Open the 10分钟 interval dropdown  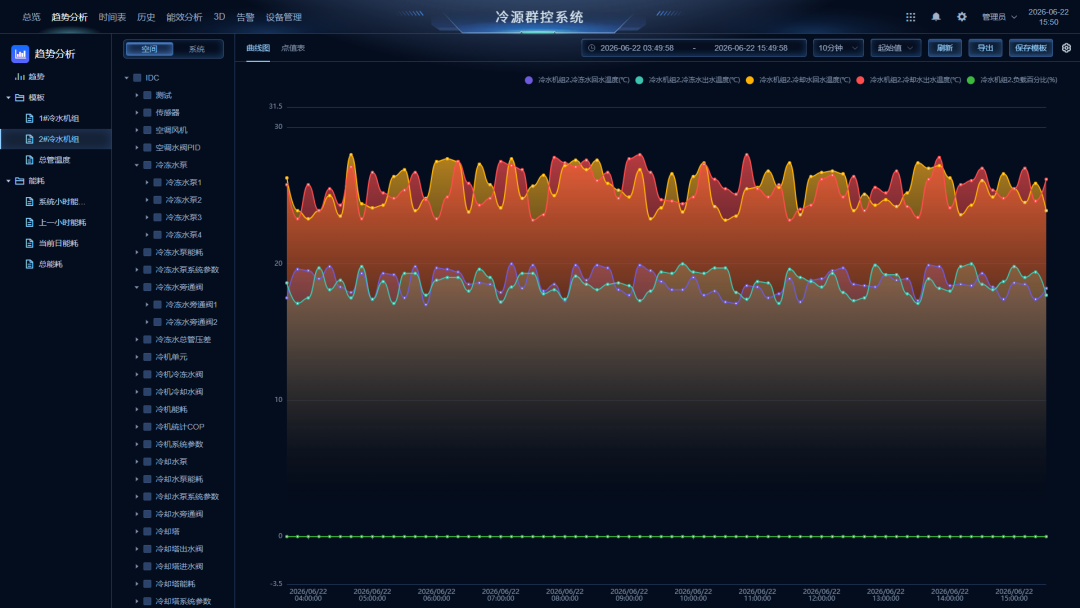click(x=838, y=48)
